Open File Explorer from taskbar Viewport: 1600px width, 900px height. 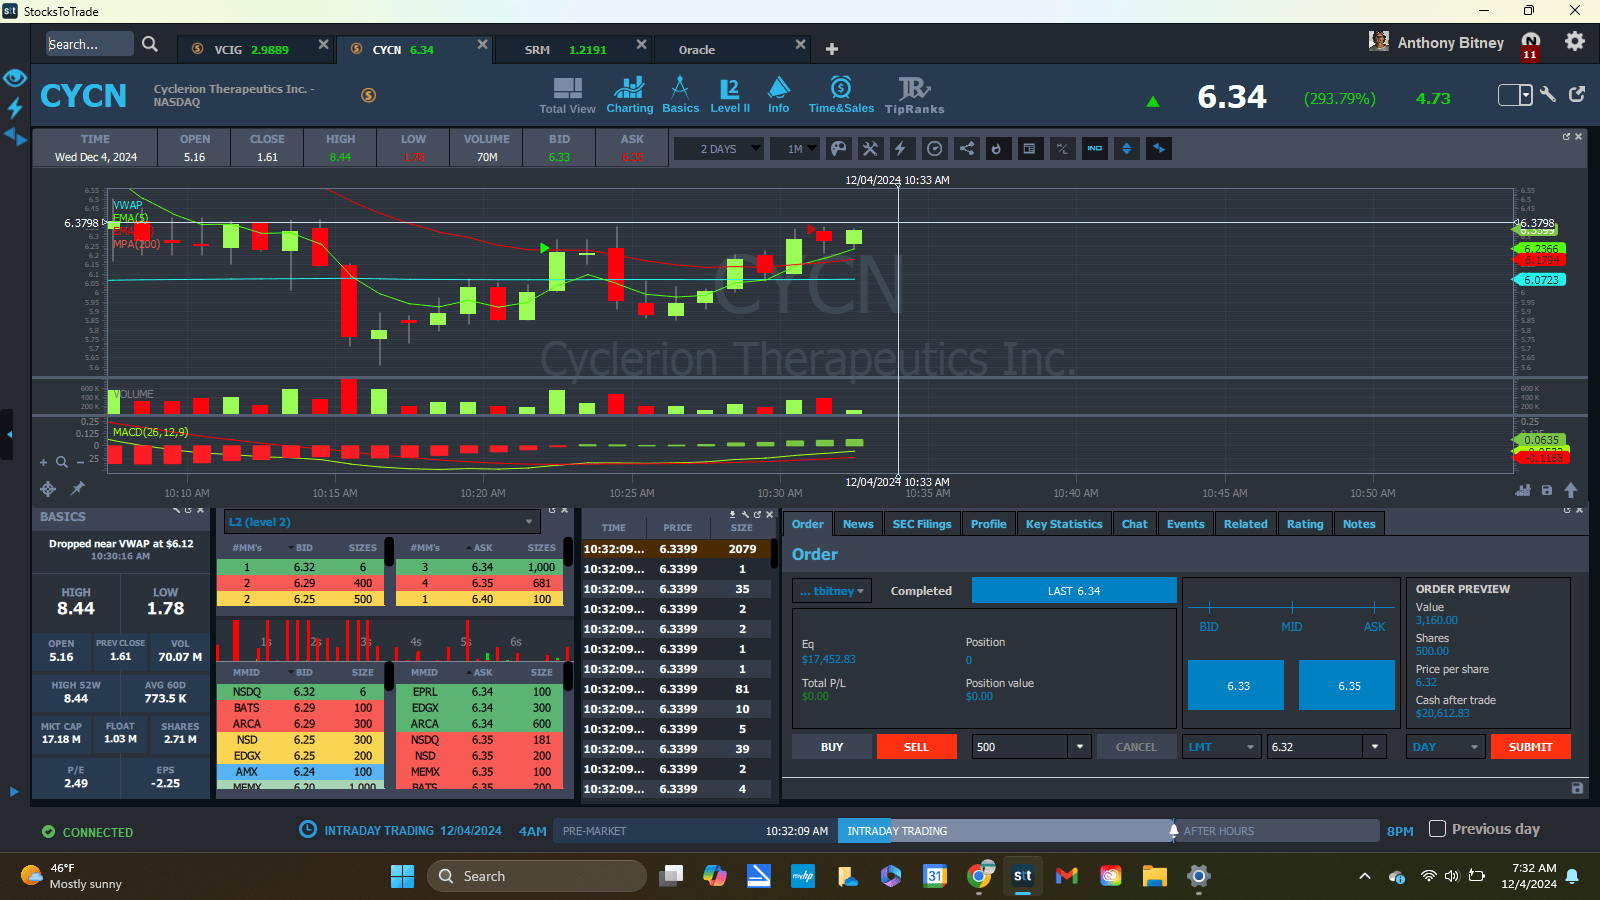(1155, 876)
